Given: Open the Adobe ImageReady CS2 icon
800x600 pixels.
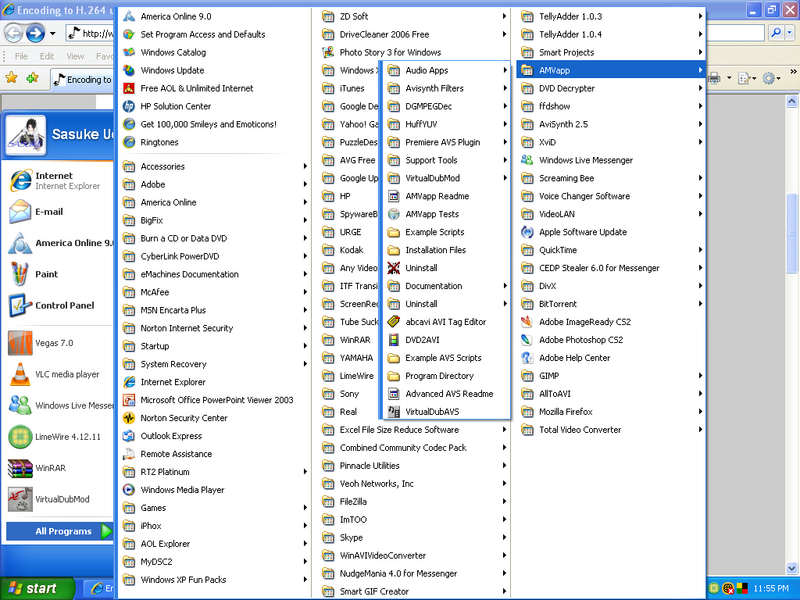Looking at the screenshot, I should (x=527, y=322).
